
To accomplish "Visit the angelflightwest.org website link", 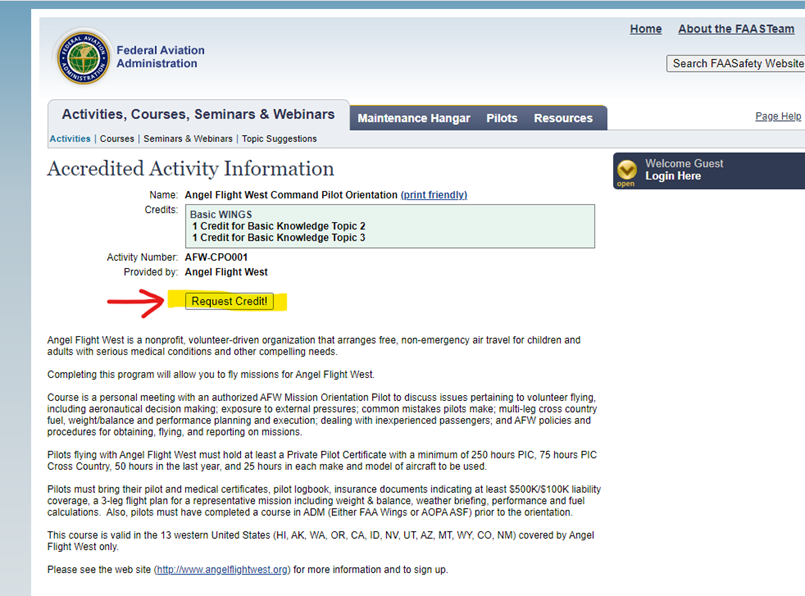I will pyautogui.click(x=222, y=570).
